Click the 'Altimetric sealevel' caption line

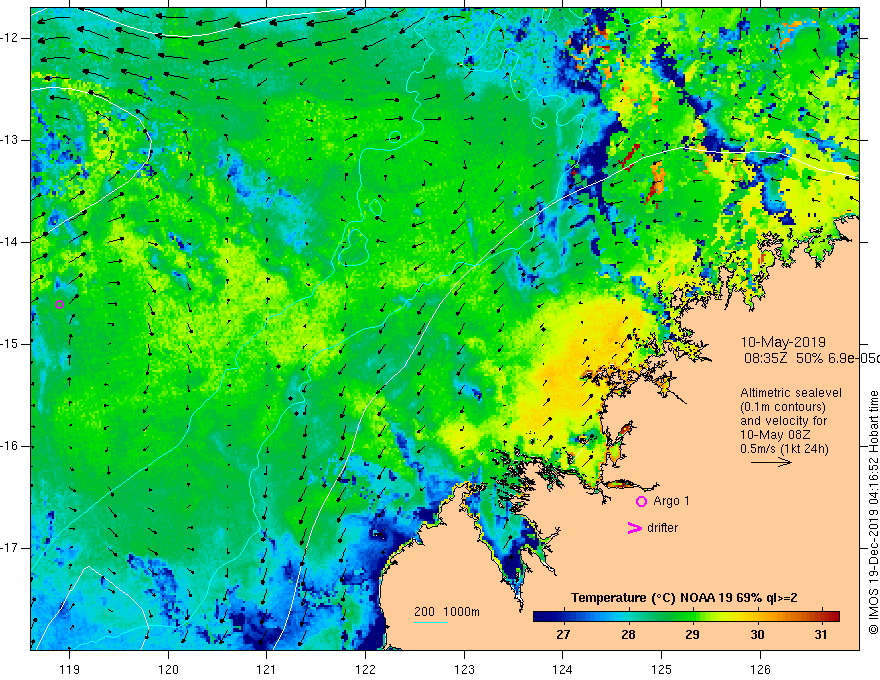click(x=791, y=393)
